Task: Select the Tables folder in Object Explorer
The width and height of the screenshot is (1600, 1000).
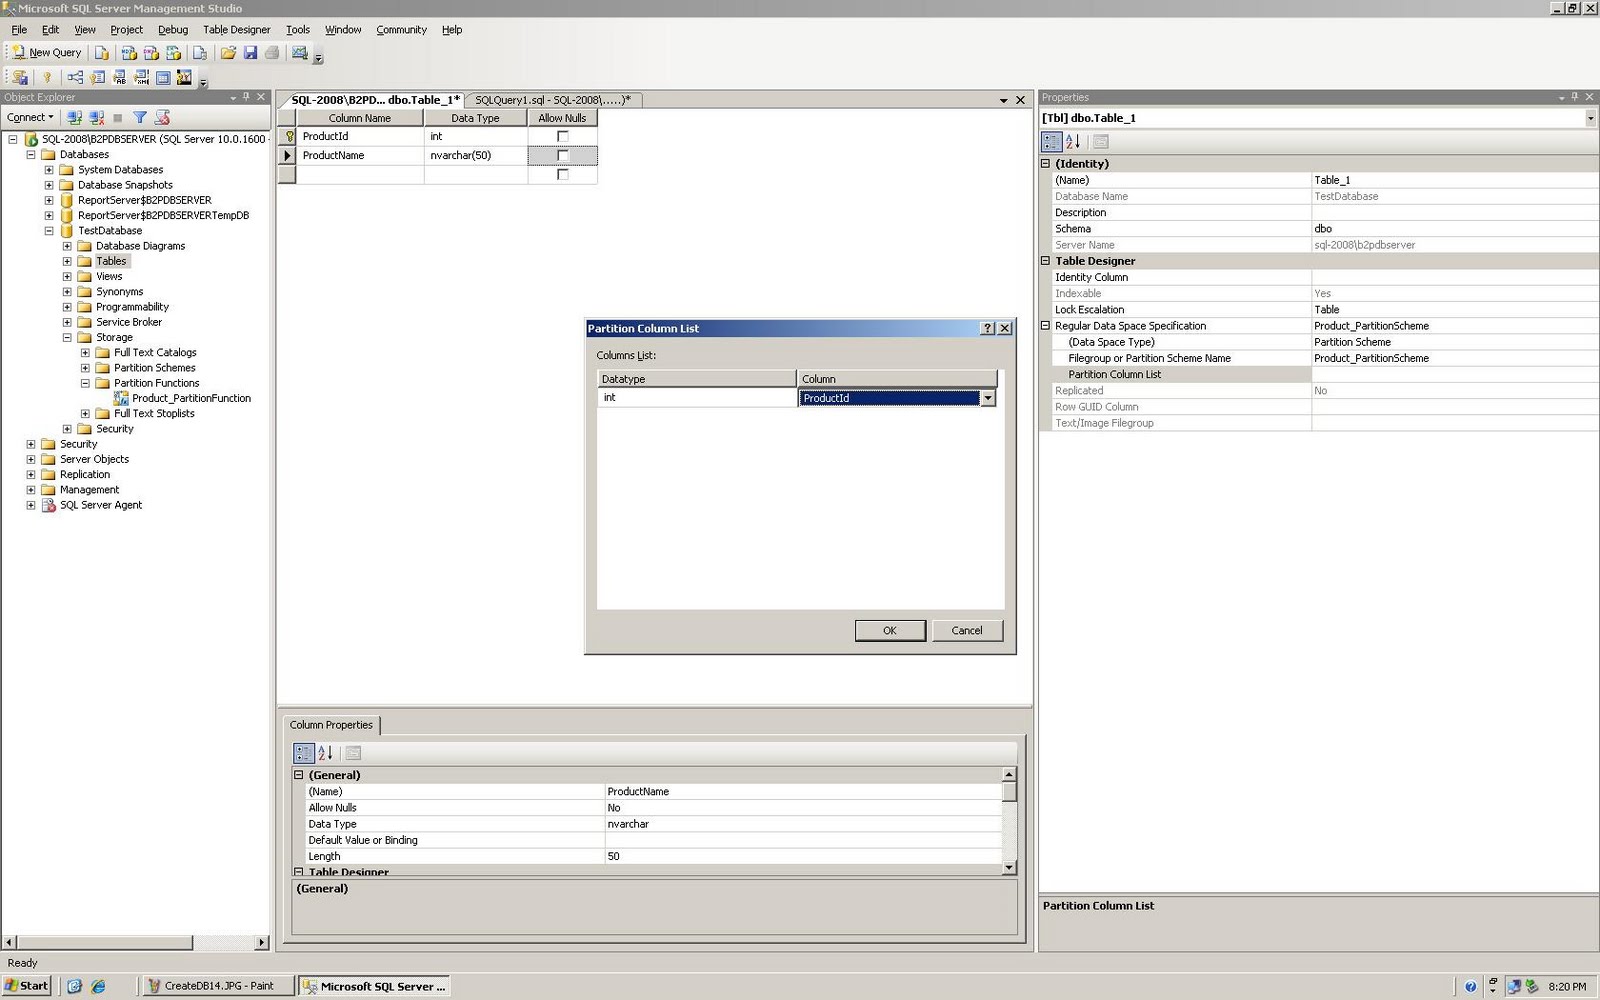Action: pyautogui.click(x=111, y=261)
